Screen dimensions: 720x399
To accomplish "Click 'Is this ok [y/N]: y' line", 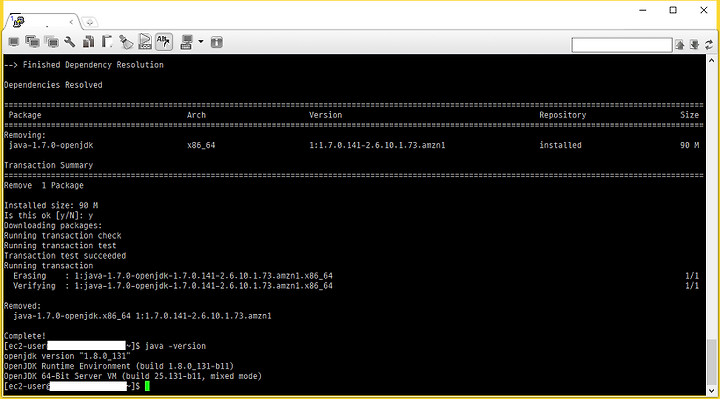I will tap(48, 215).
